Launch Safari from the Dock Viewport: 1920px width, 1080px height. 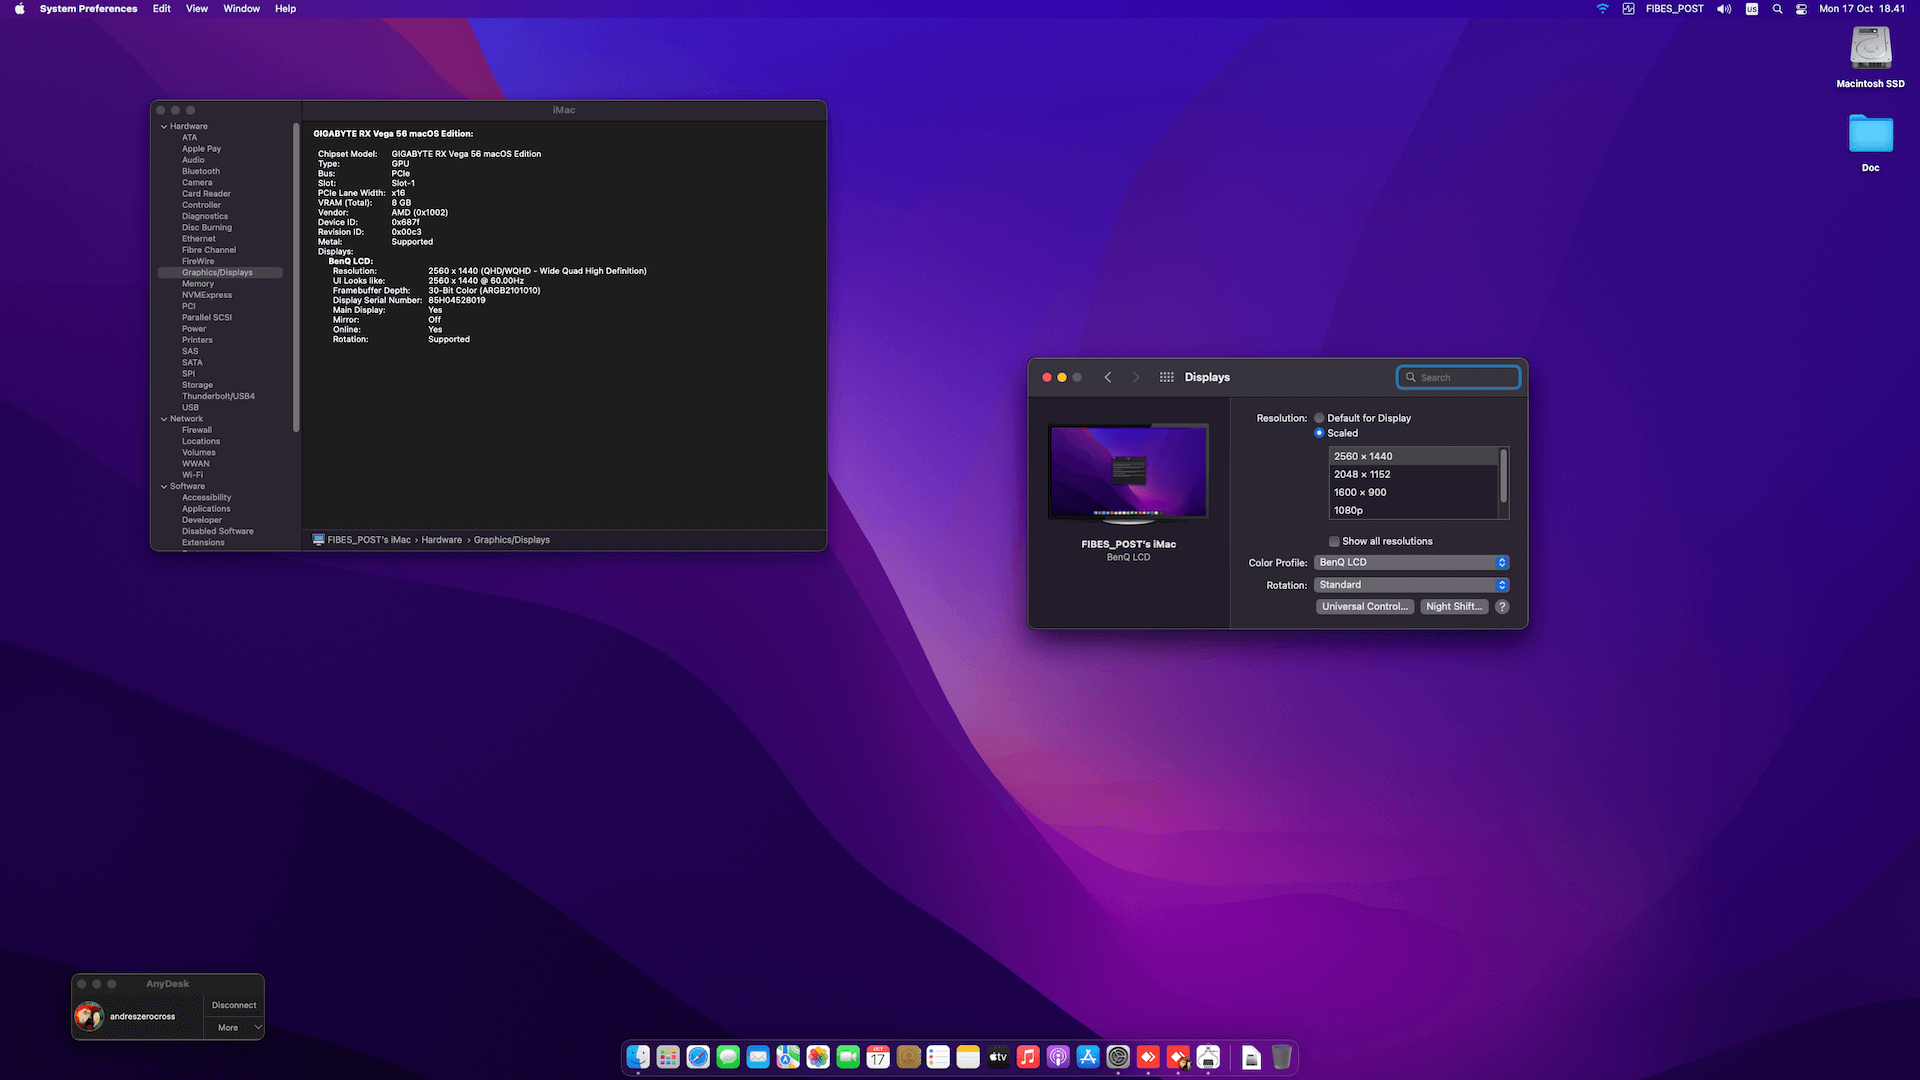698,1057
